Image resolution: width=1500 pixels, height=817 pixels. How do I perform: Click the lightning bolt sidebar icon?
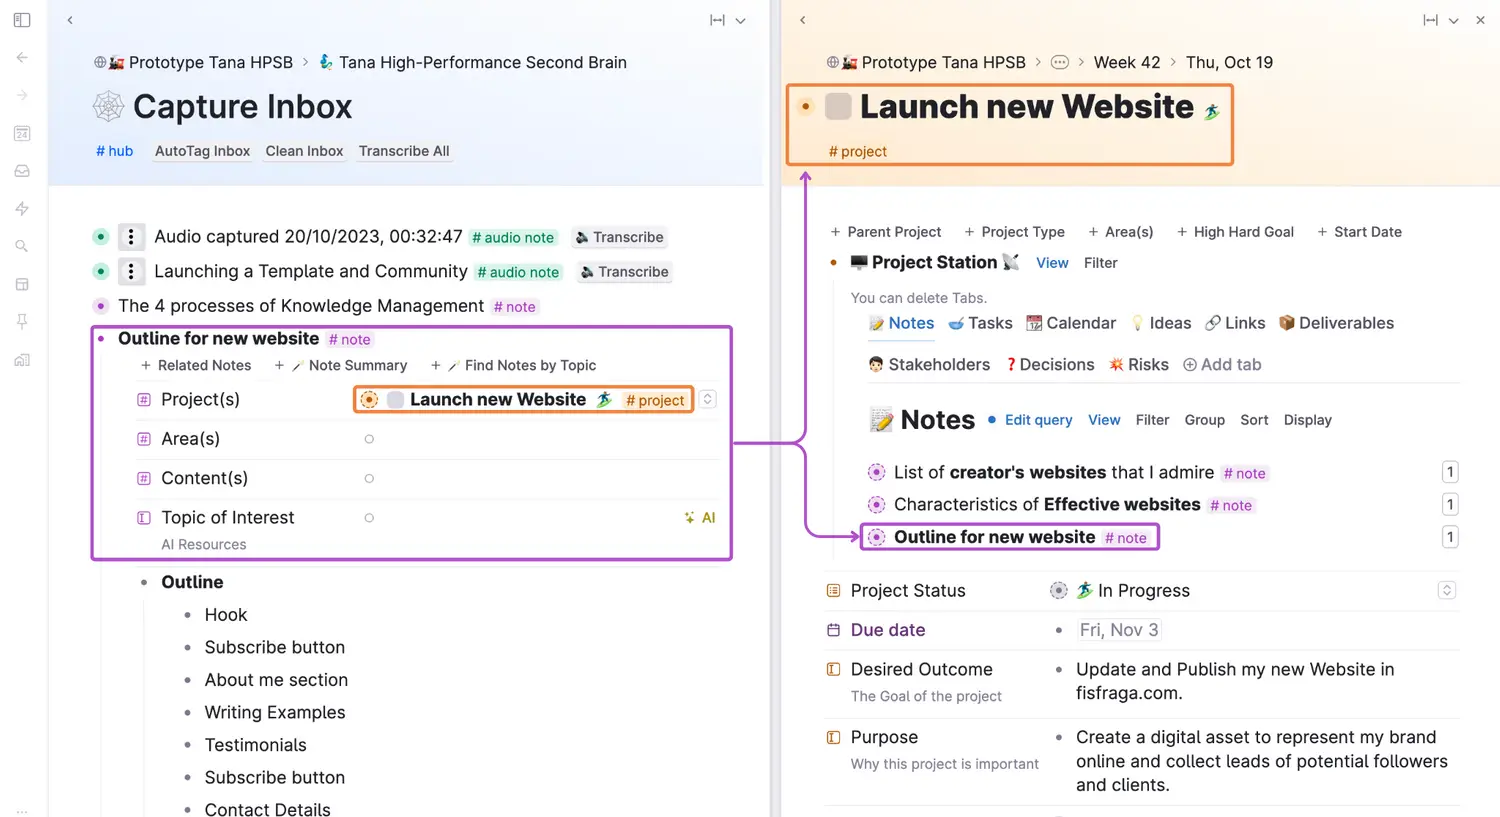point(22,208)
